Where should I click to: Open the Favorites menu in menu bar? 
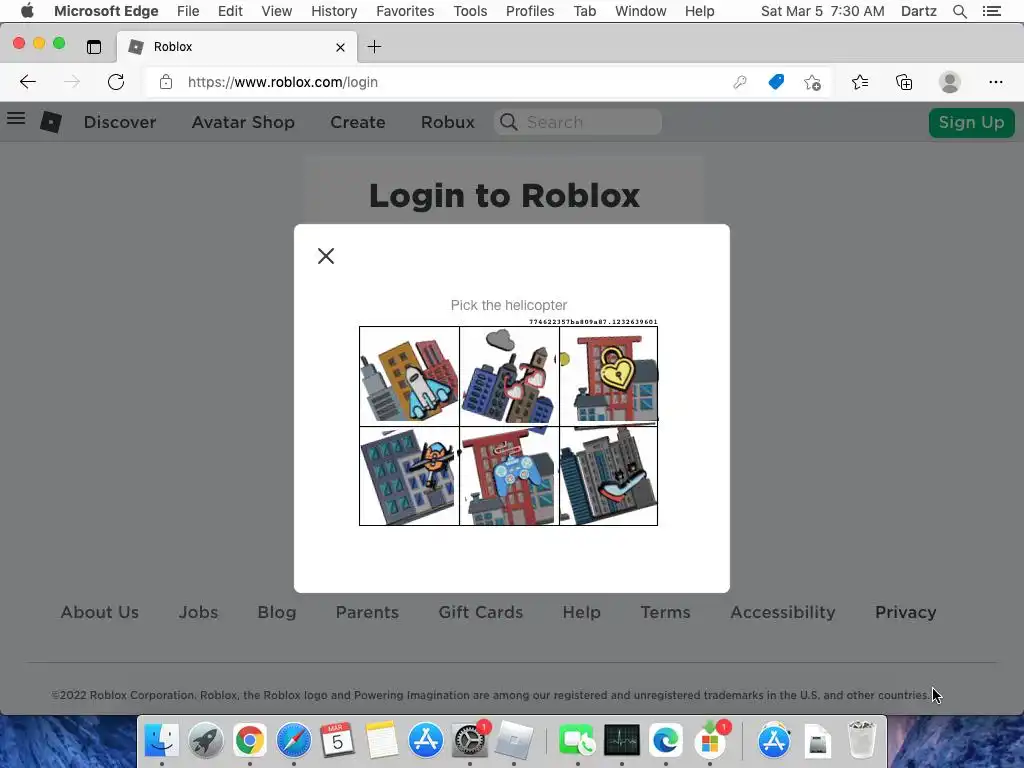click(x=405, y=11)
